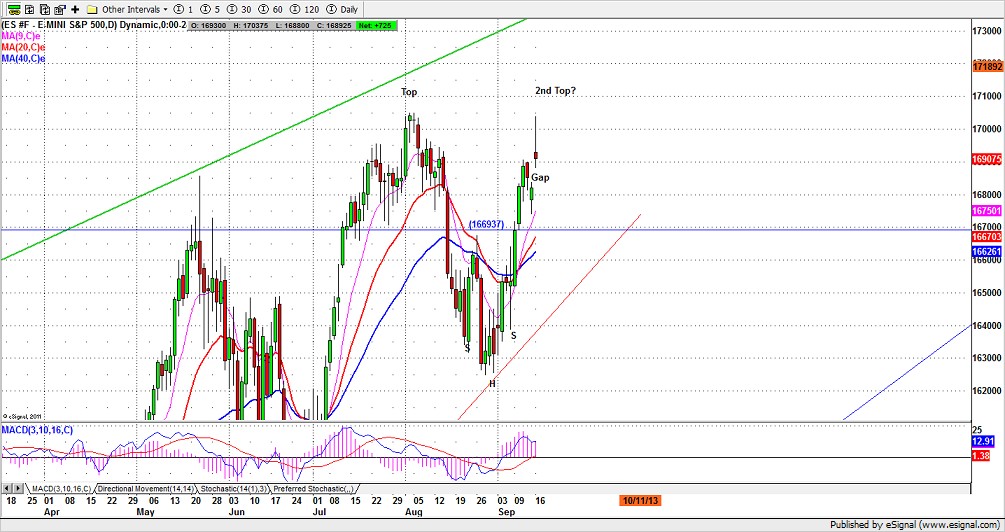Click the orange 10/11/13 date marker
The height and width of the screenshot is (532, 1005).
640,498
